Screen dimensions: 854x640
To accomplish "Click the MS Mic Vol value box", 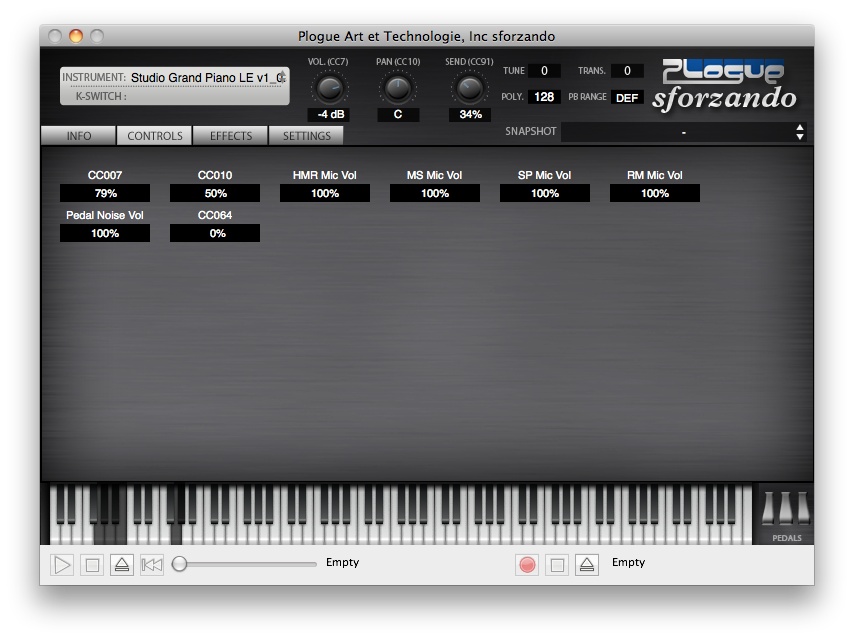I will pos(435,193).
